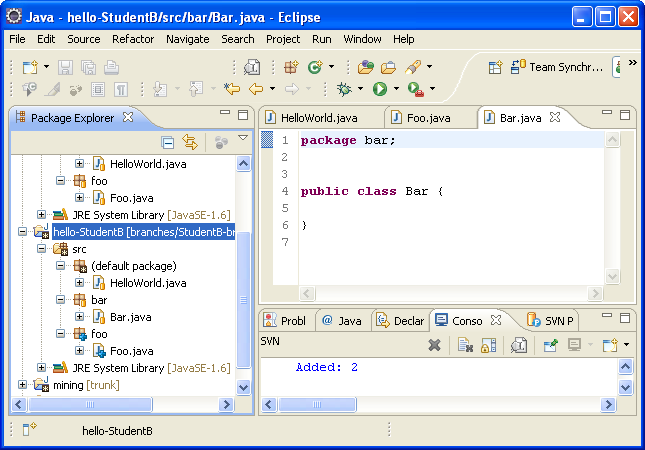Click Collapse All in Package Explorer
The image size is (645, 450).
click(x=168, y=143)
